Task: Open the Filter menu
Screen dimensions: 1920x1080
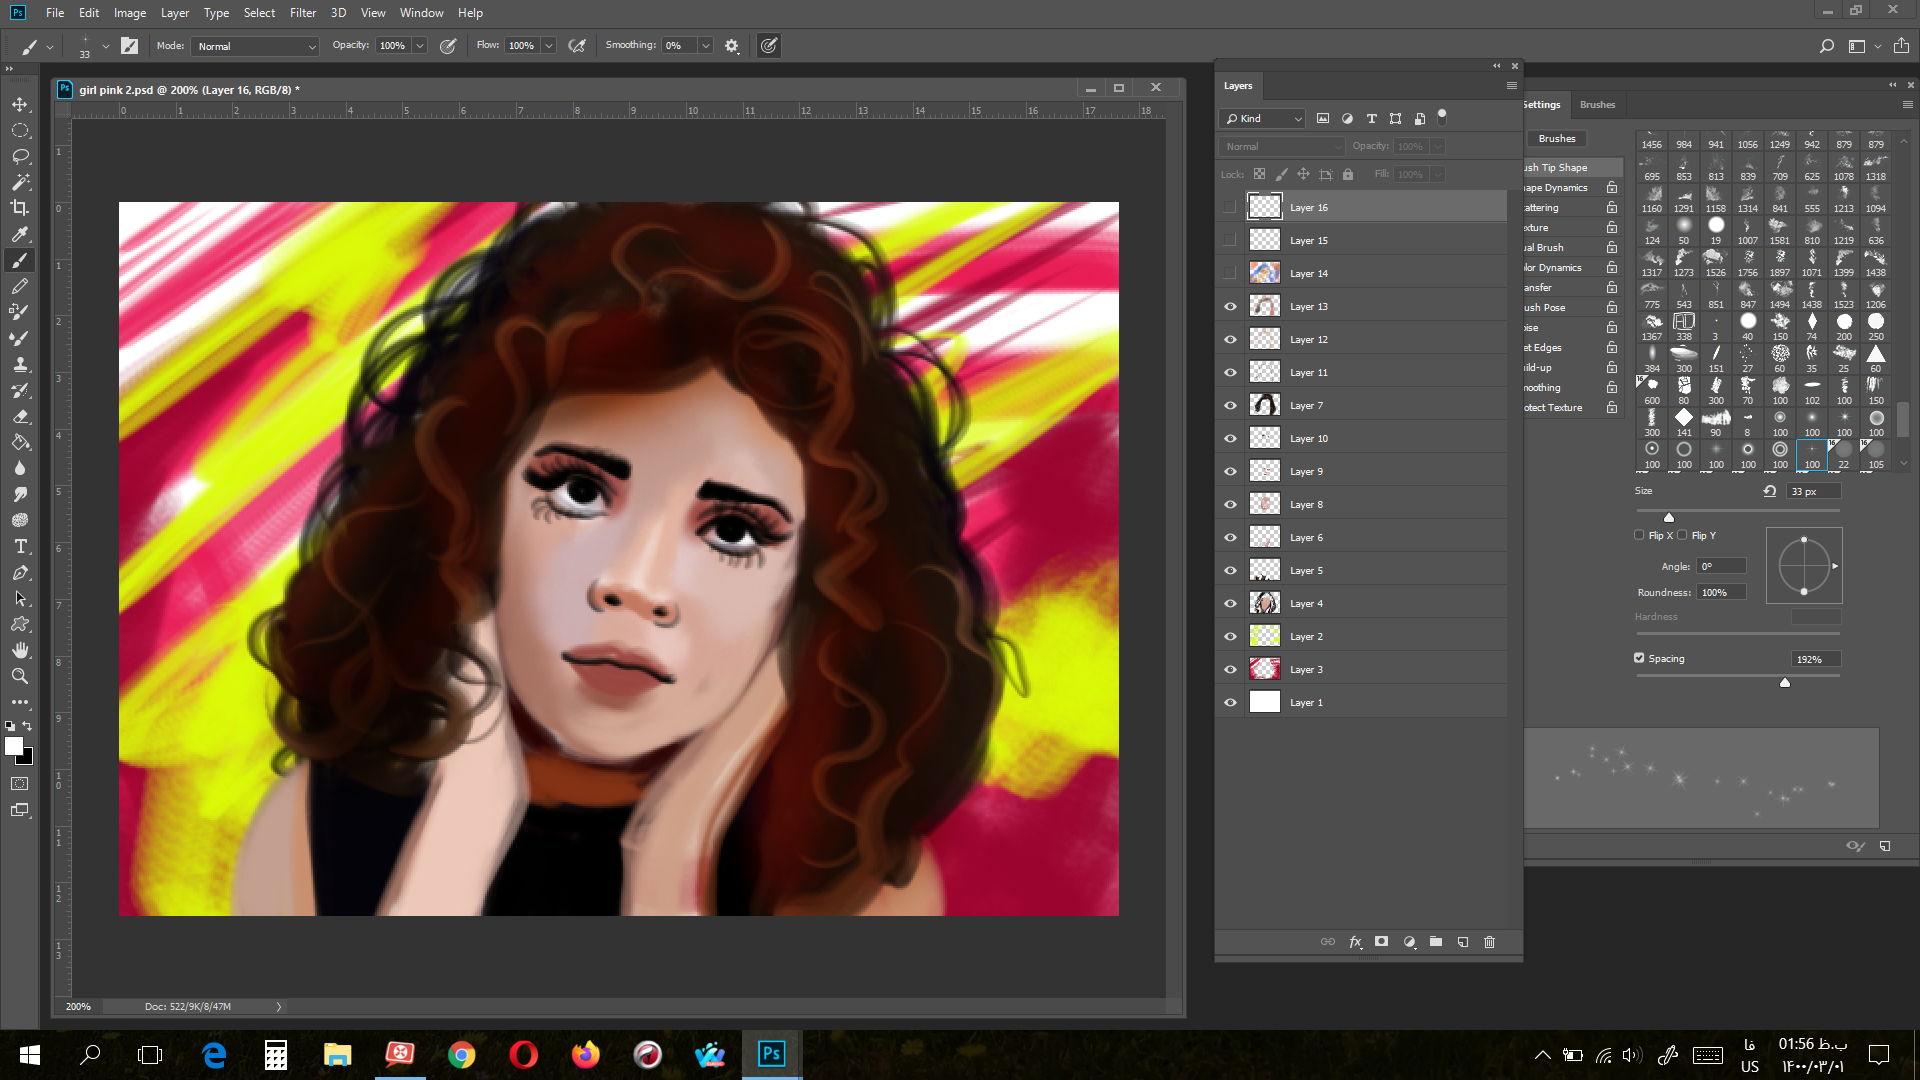Action: (303, 13)
